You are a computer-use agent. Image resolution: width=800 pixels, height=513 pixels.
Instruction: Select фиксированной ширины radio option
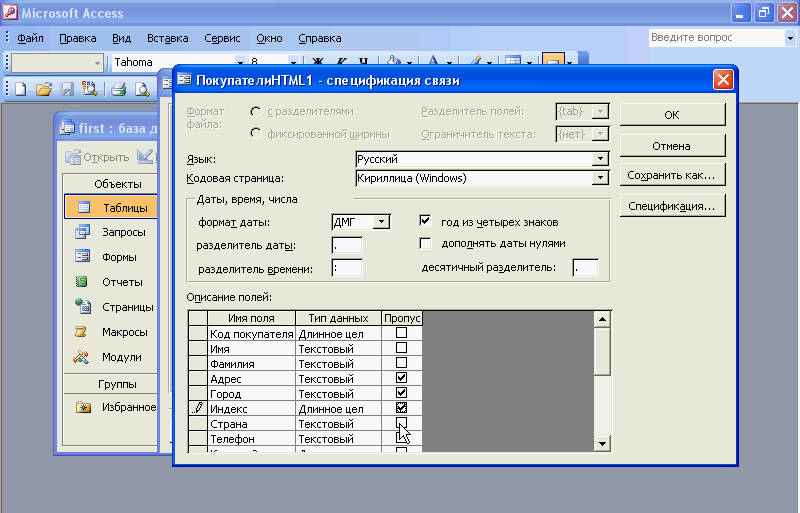(x=256, y=134)
